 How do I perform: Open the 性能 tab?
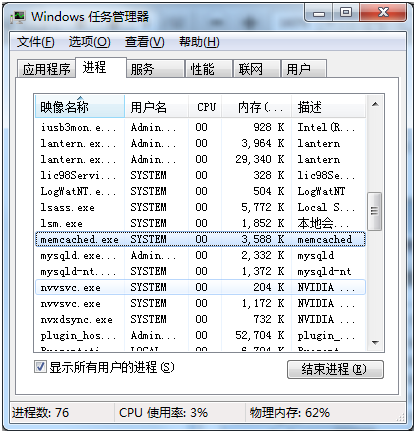209,69
